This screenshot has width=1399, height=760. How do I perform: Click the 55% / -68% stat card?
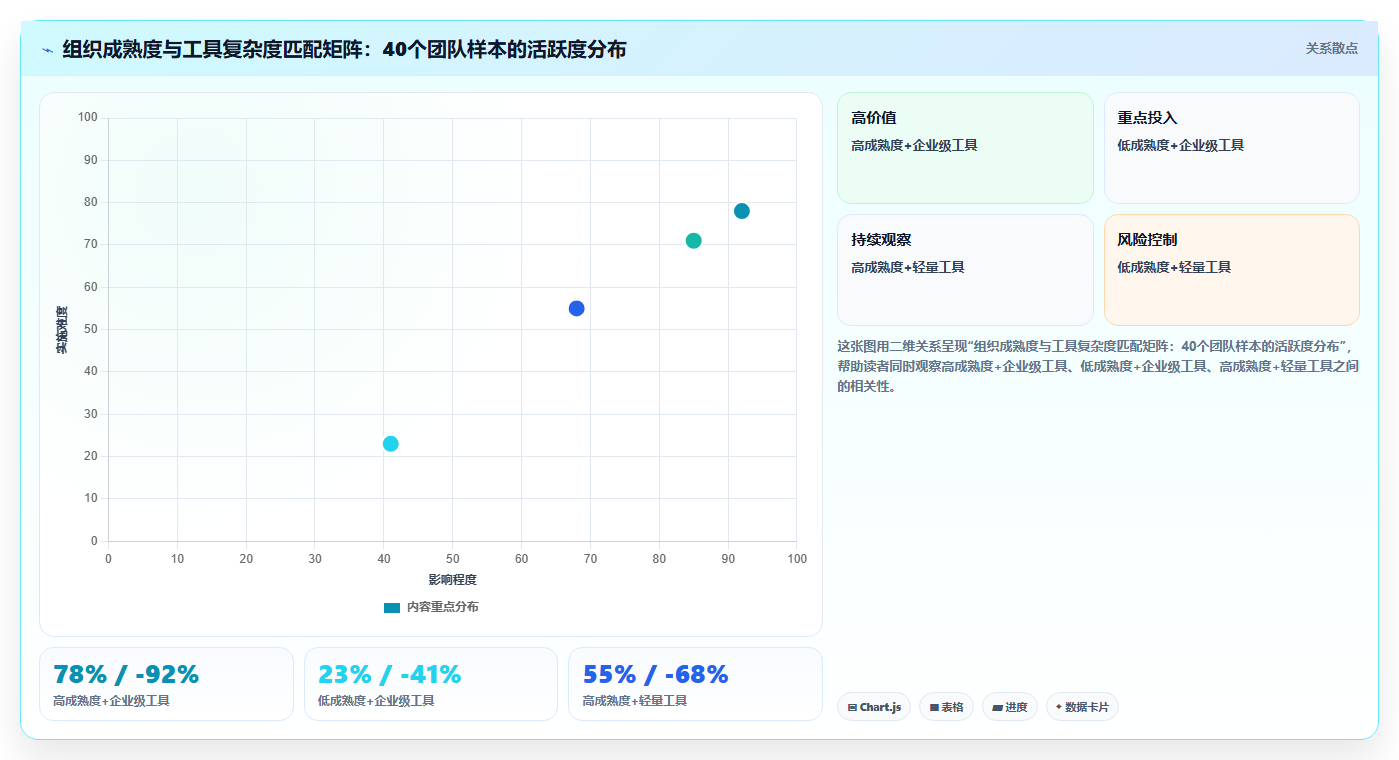695,684
